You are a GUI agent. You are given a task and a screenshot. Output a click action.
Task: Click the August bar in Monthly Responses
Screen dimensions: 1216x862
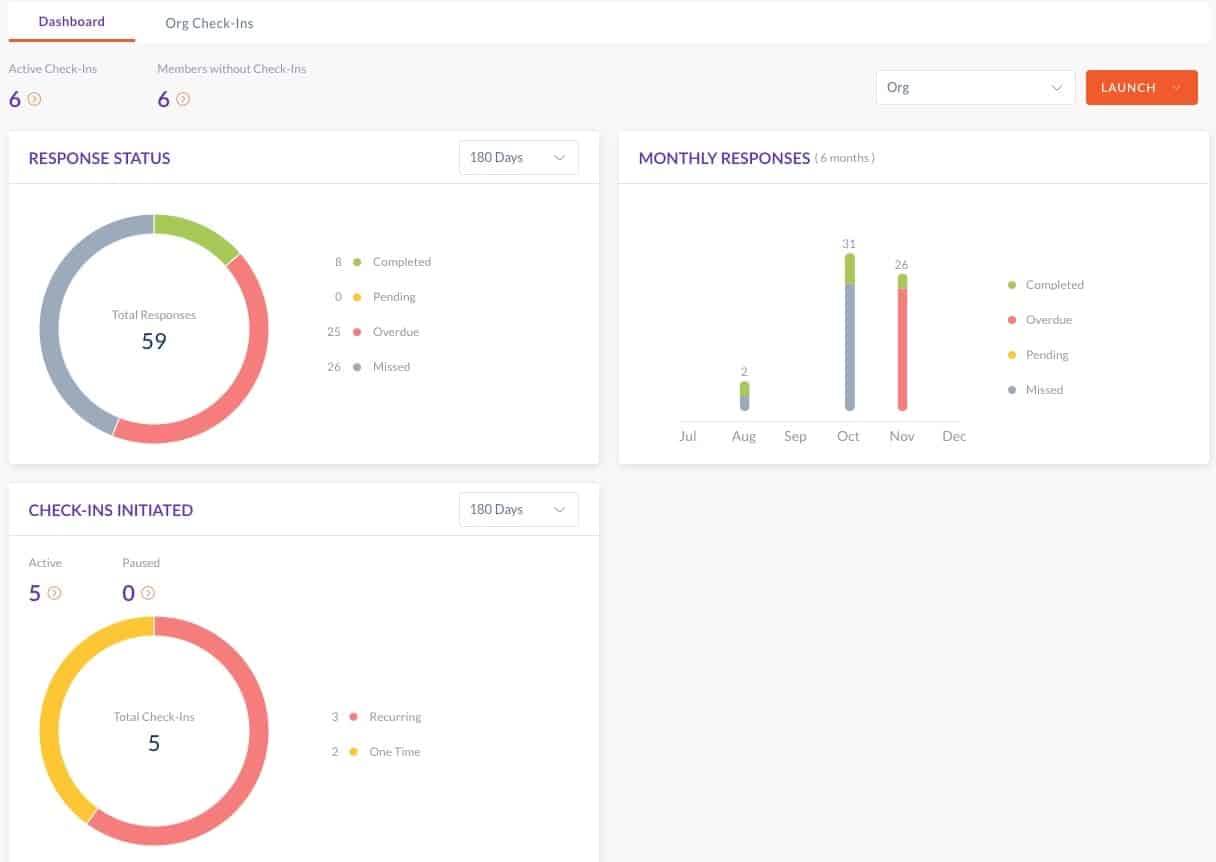[x=744, y=396]
